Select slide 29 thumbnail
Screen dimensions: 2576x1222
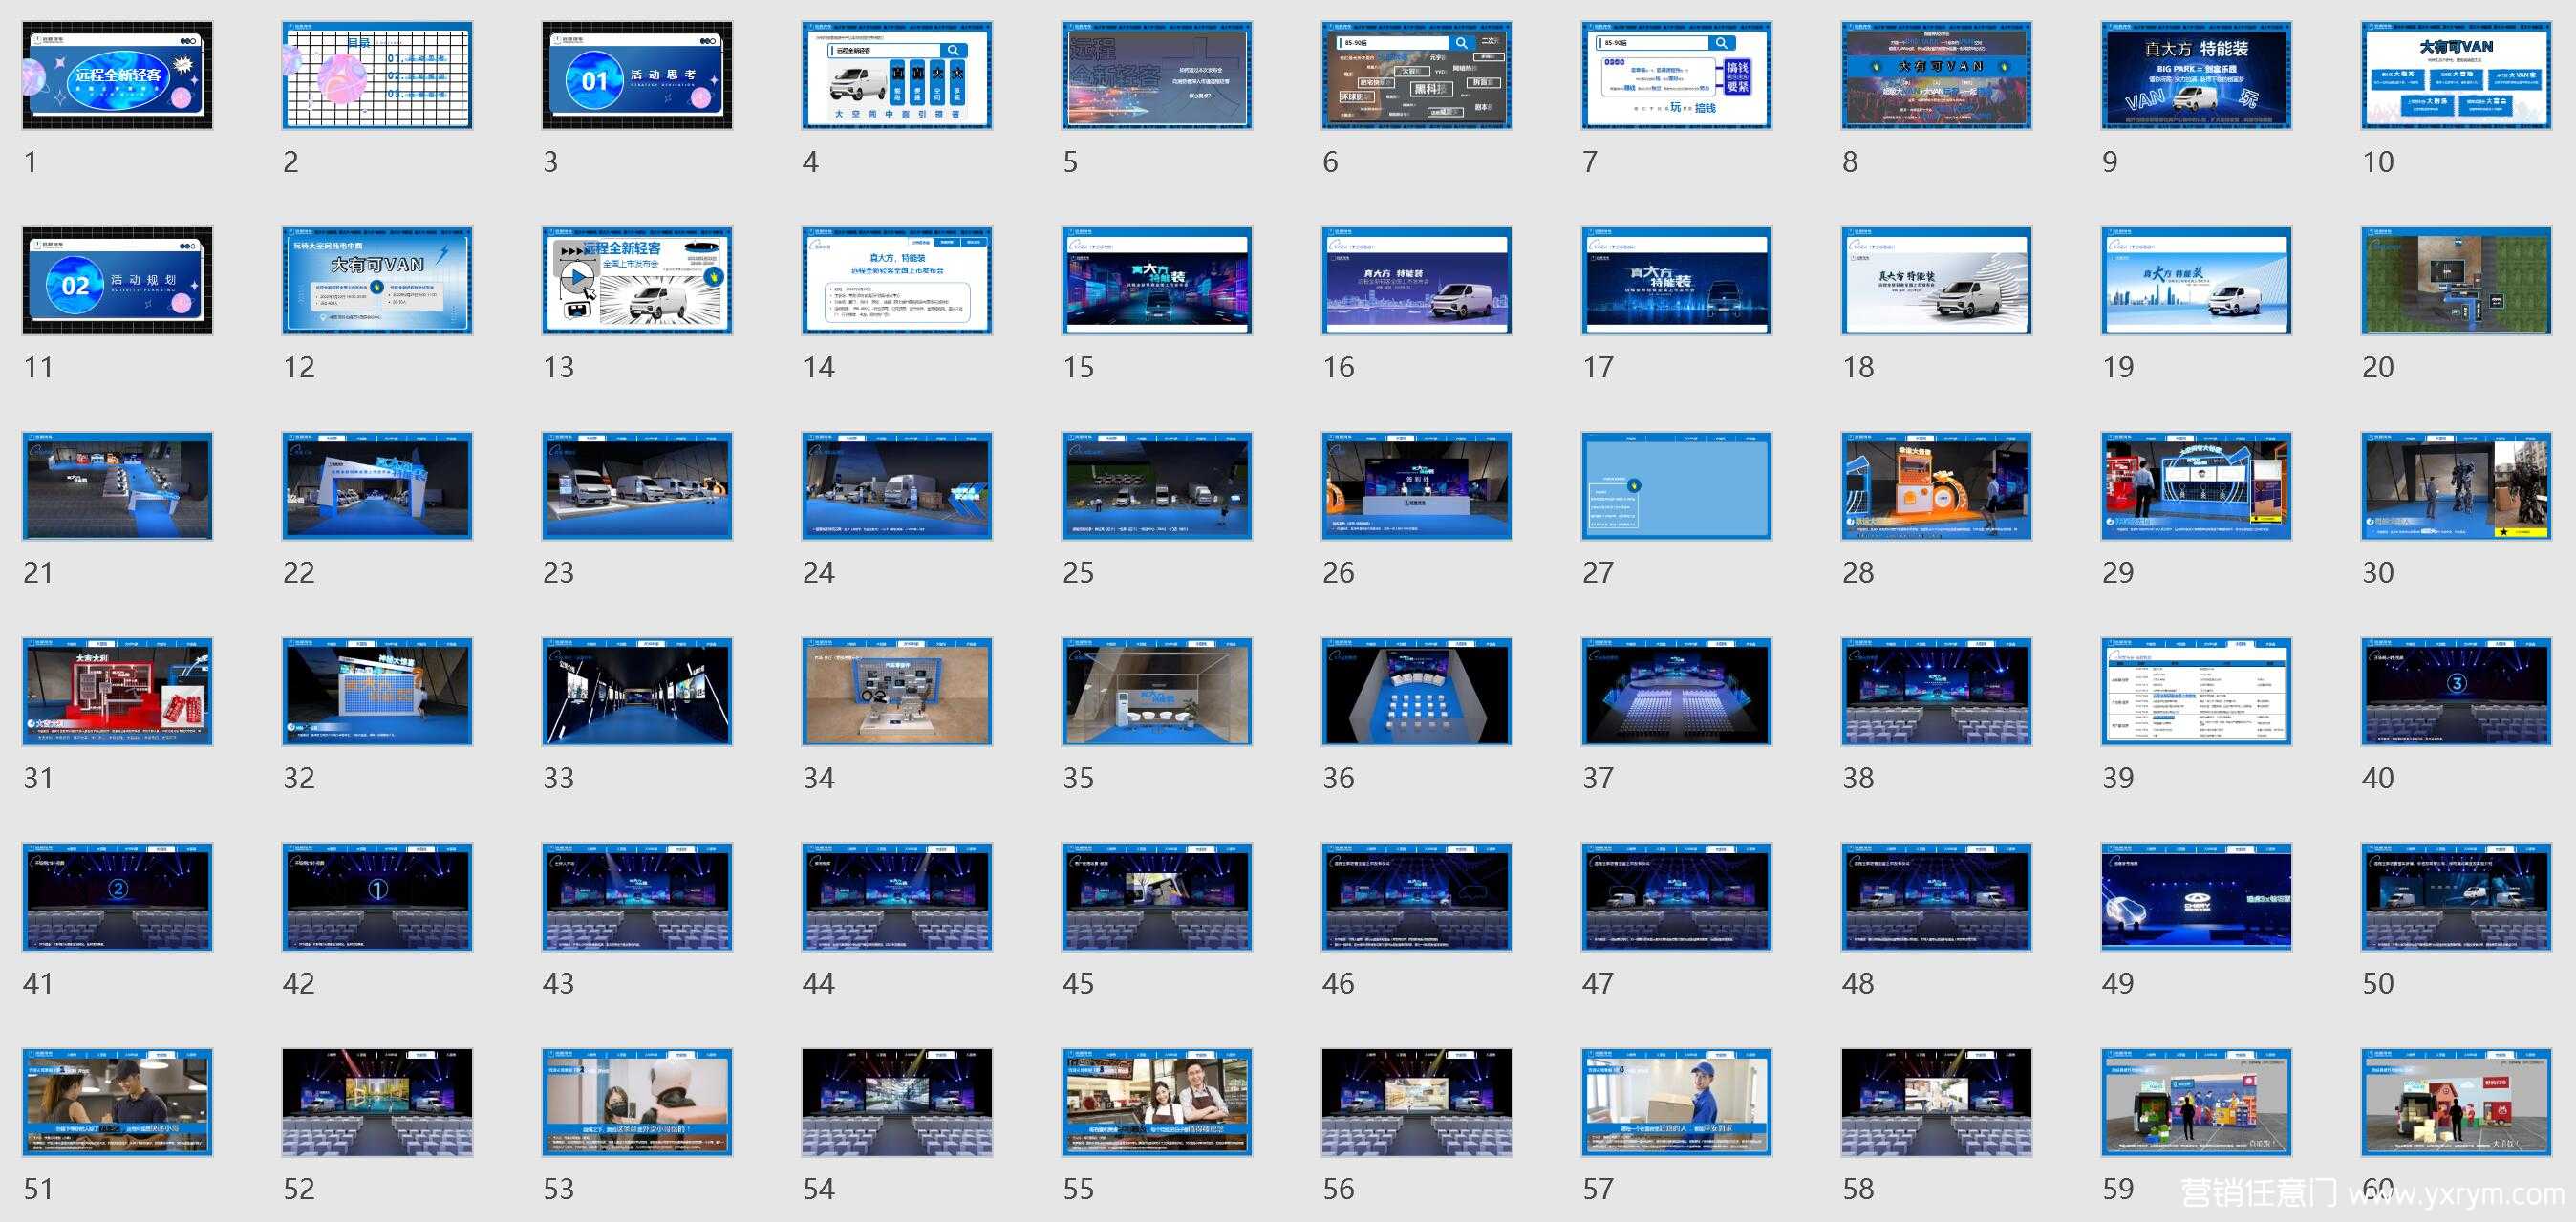click(x=2197, y=487)
